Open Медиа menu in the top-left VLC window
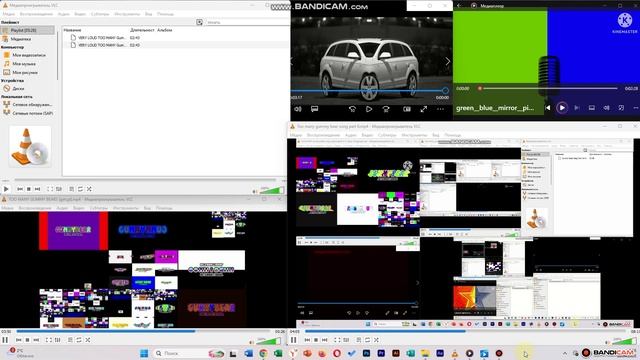640x360 pixels. [x=9, y=14]
